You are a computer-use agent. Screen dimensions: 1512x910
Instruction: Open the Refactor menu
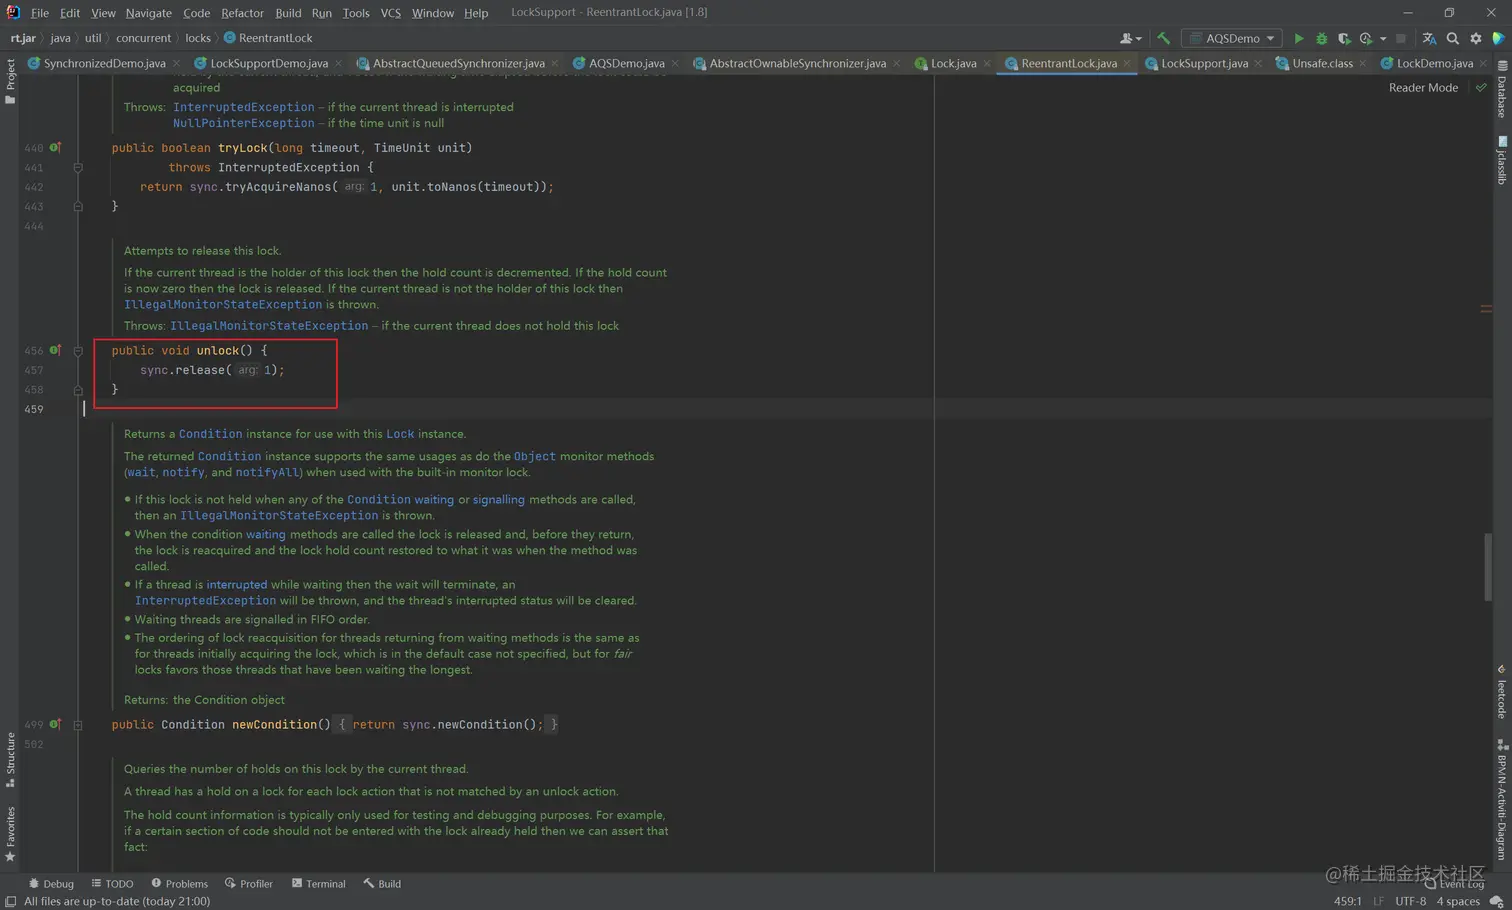[x=242, y=13]
